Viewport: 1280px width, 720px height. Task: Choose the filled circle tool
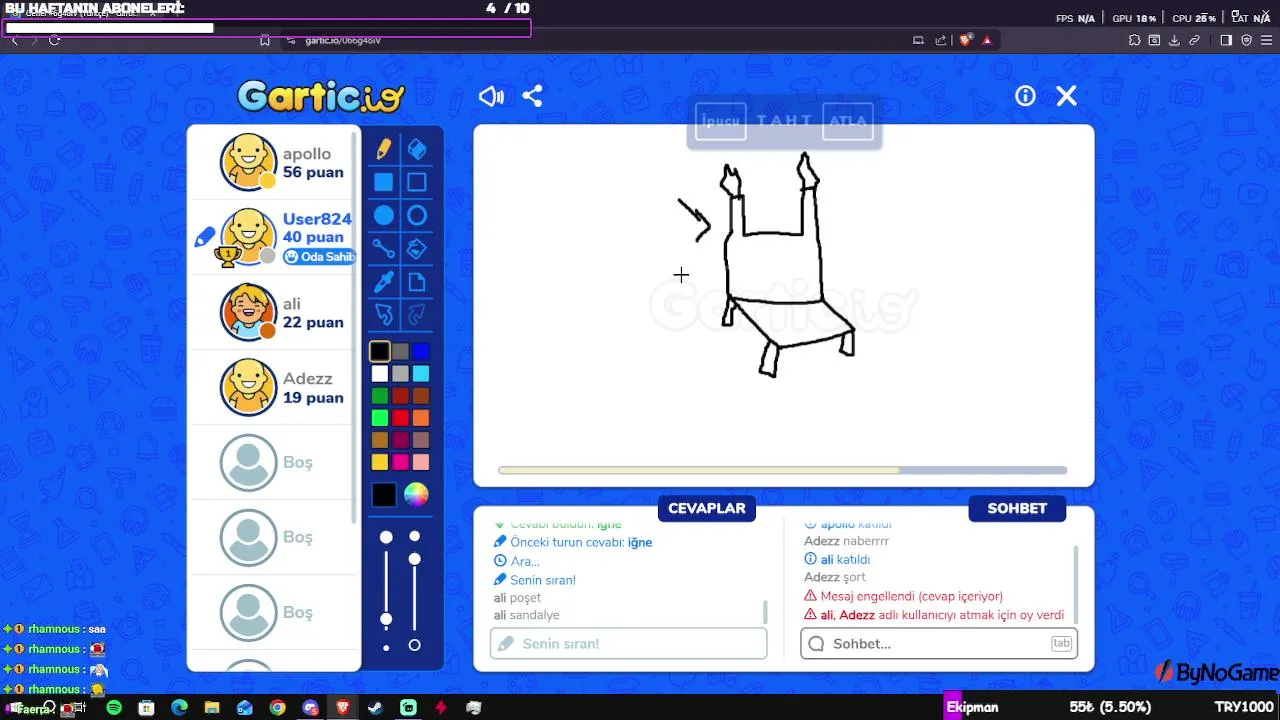pyautogui.click(x=384, y=215)
